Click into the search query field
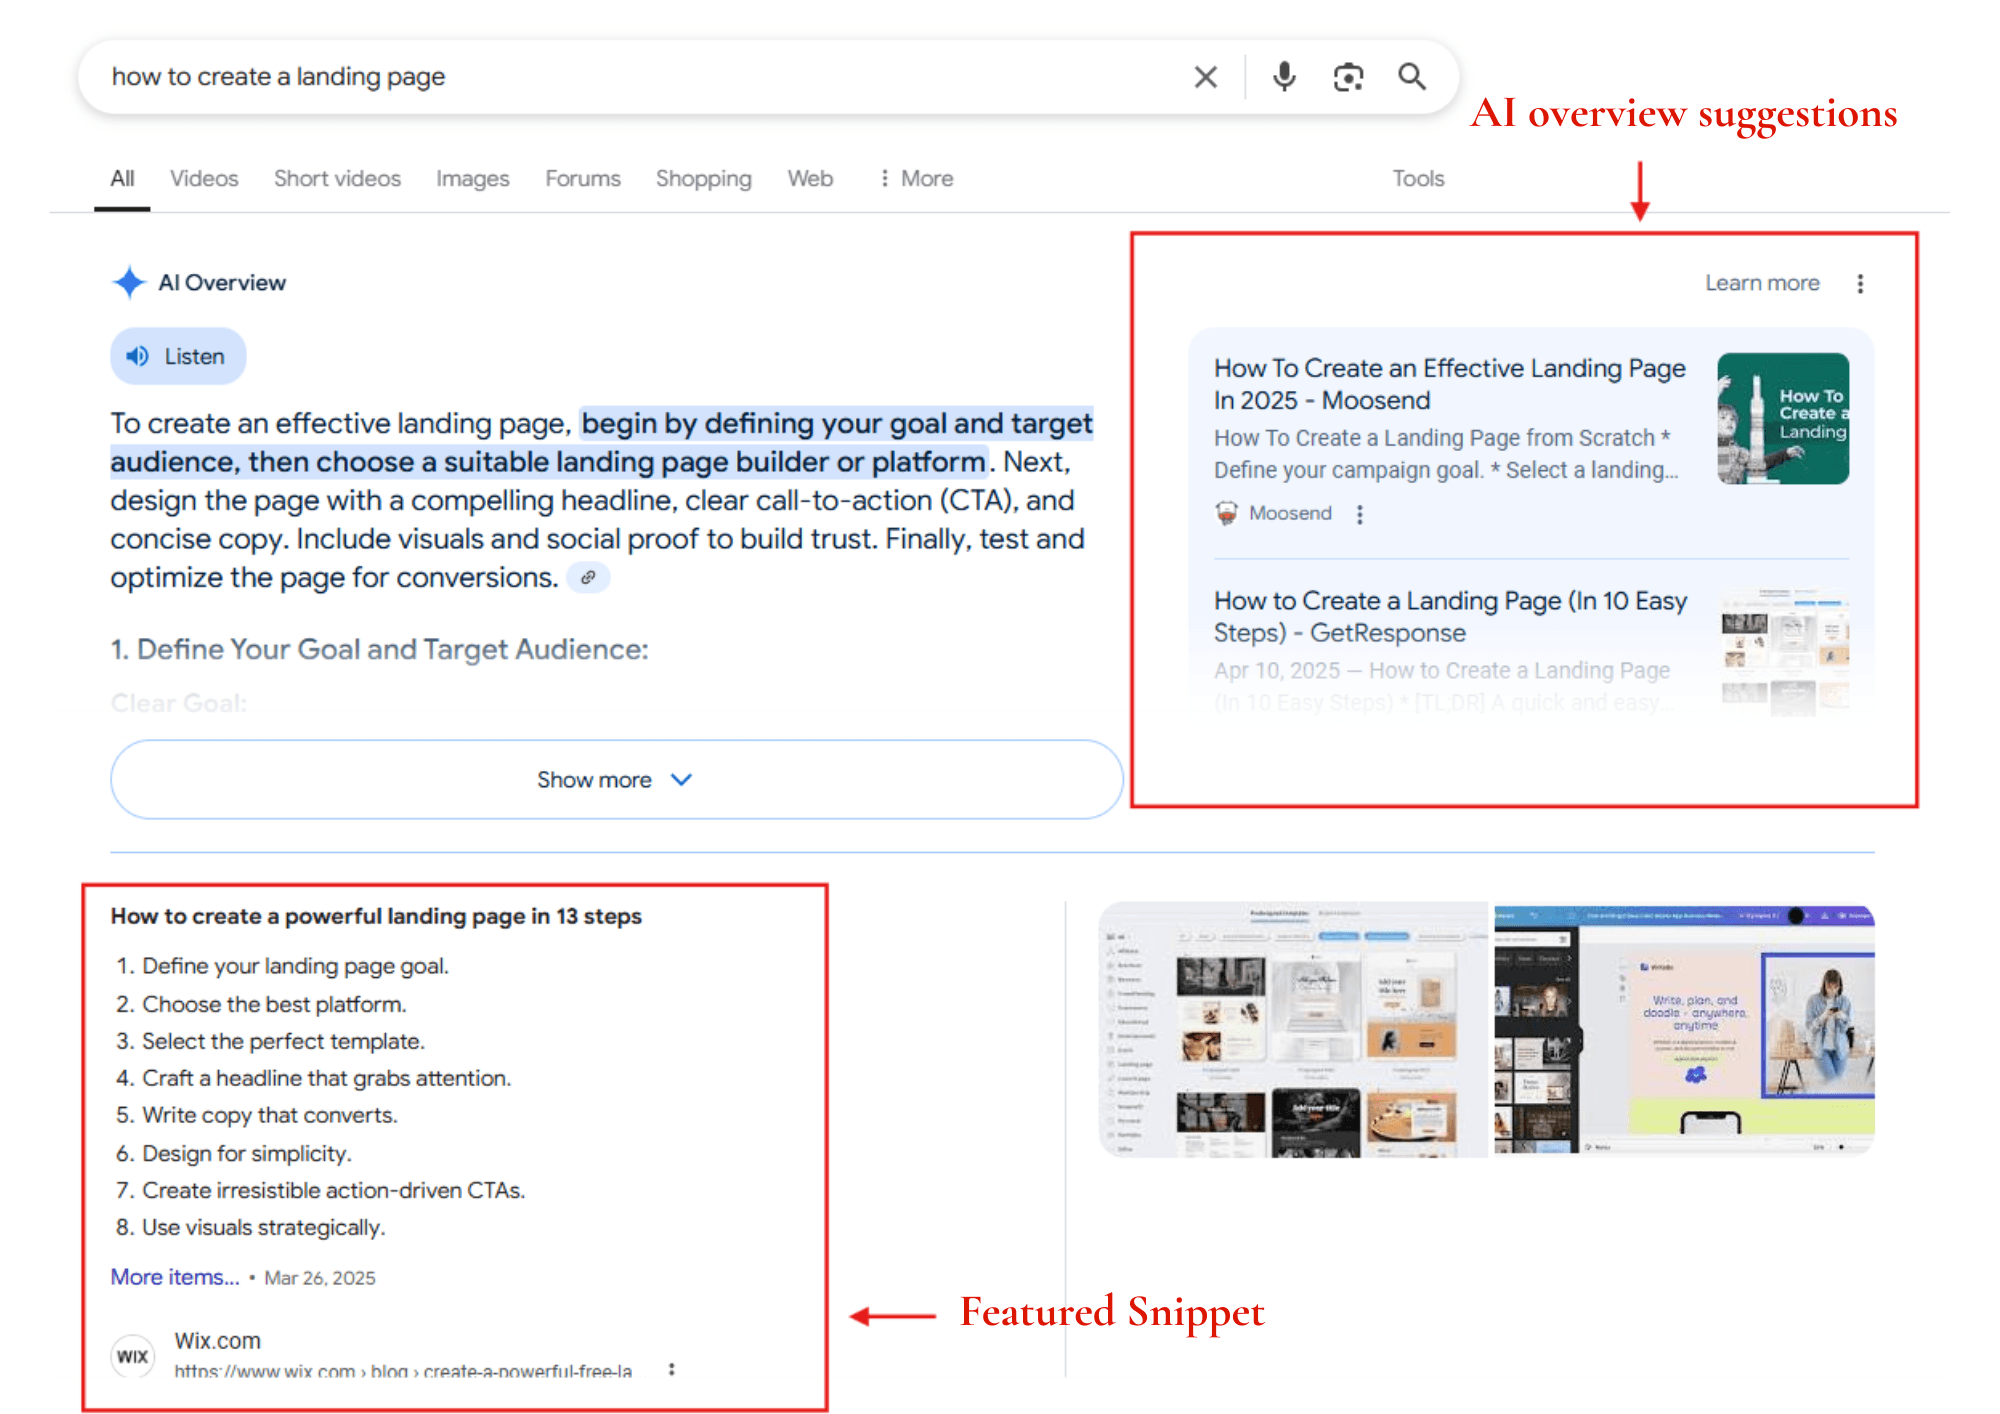 [x=640, y=77]
